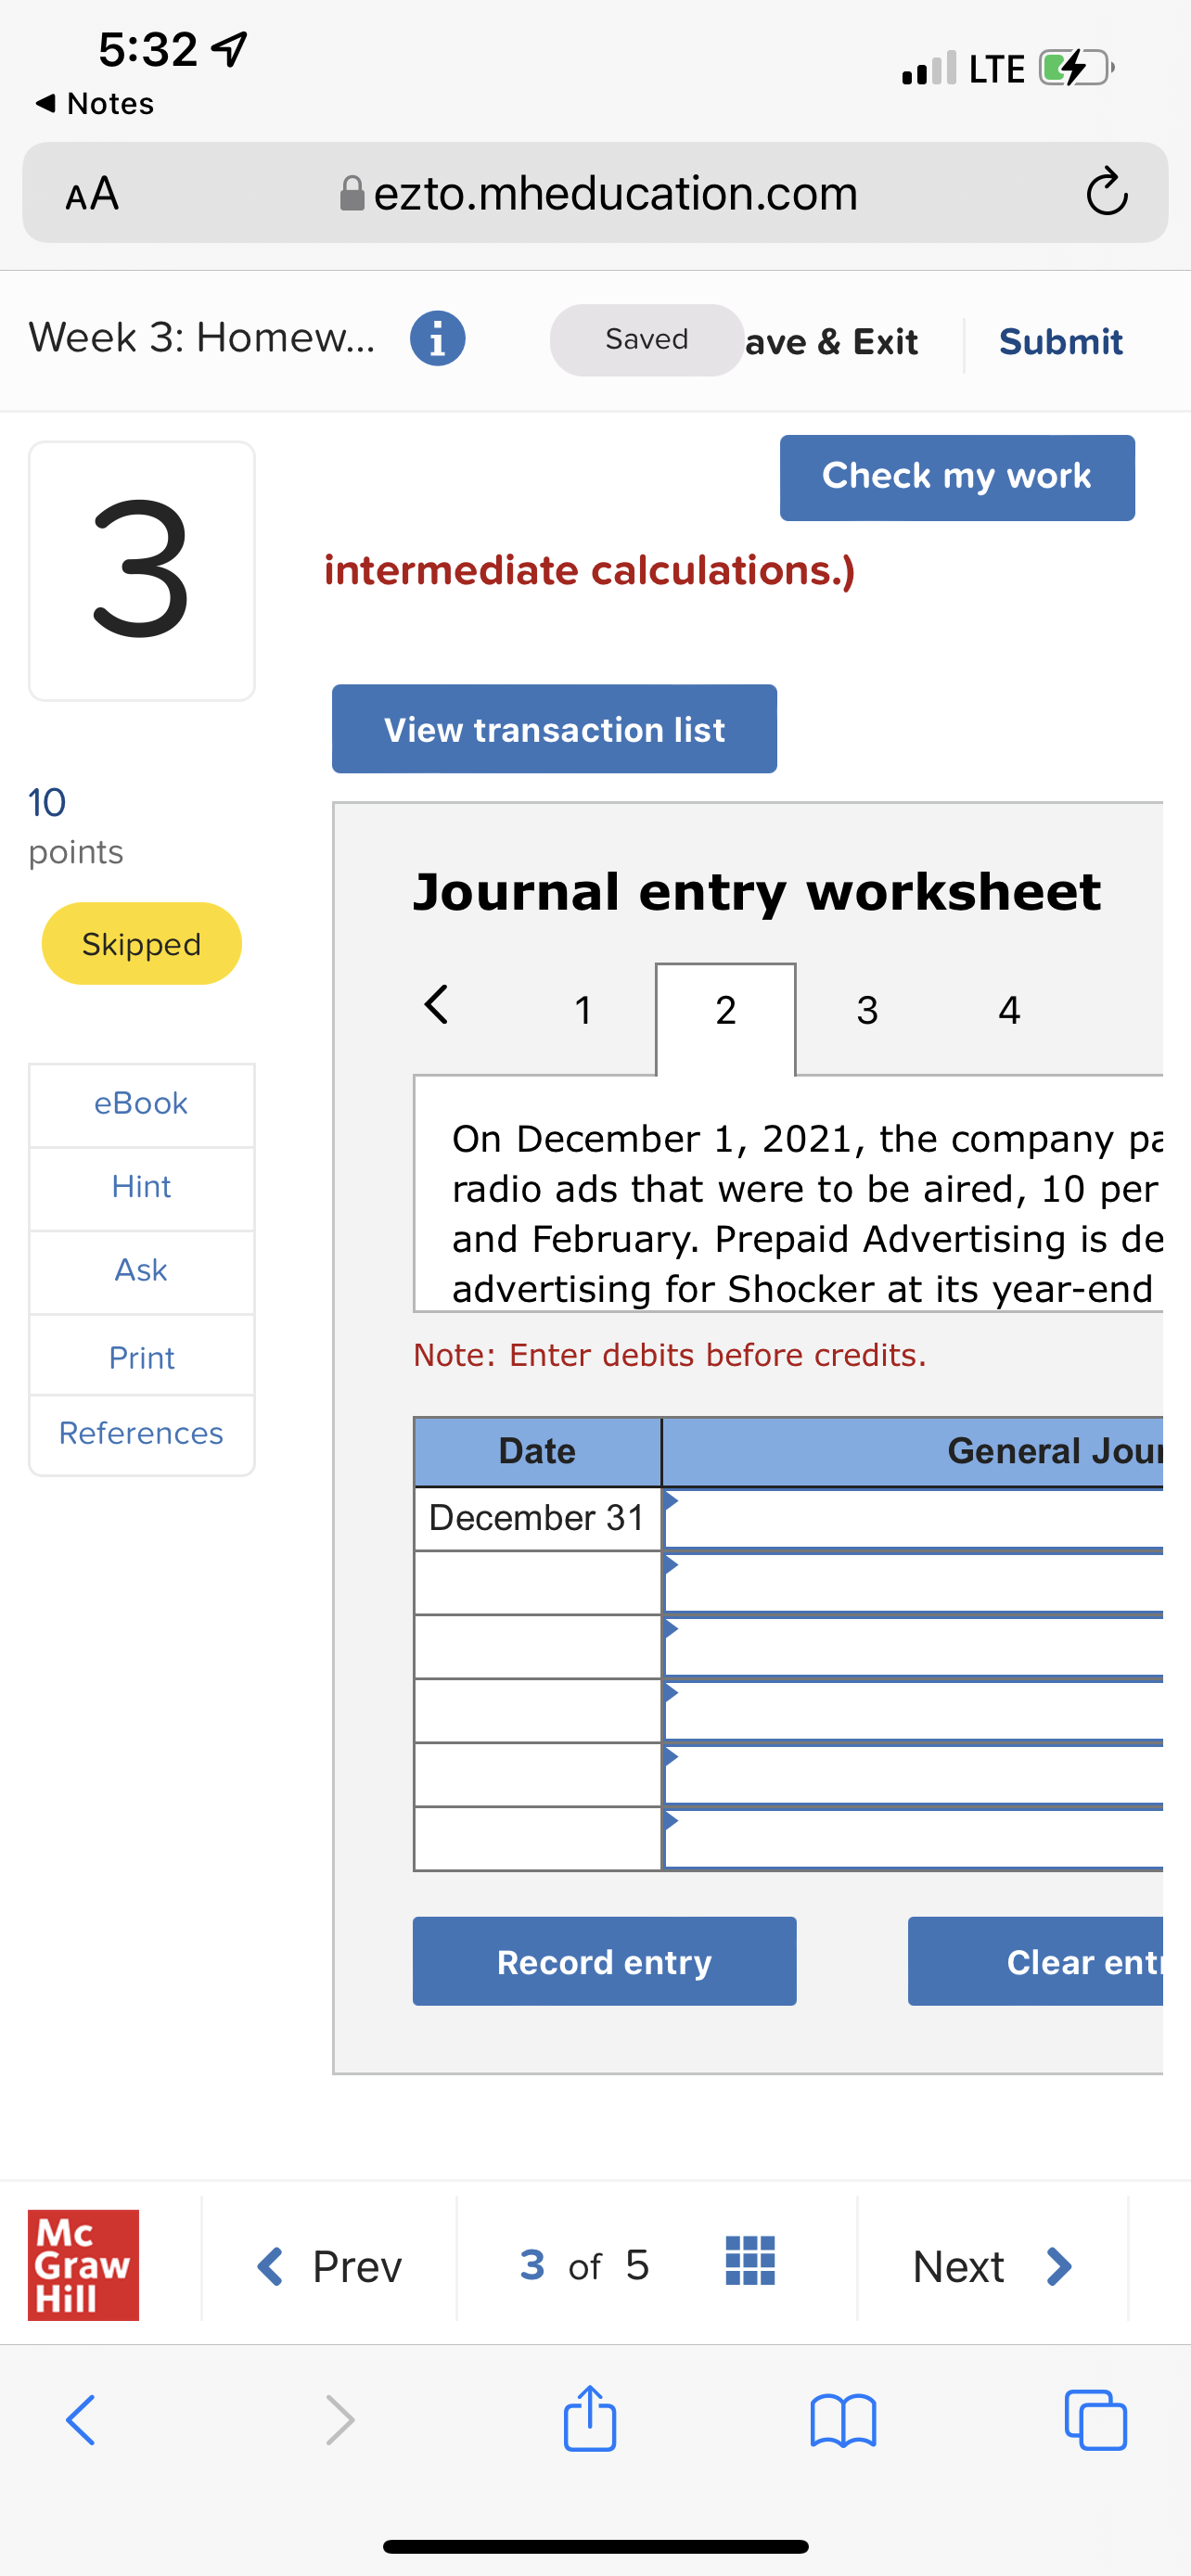Open the first General Journal account dropdown

pos(912,1519)
